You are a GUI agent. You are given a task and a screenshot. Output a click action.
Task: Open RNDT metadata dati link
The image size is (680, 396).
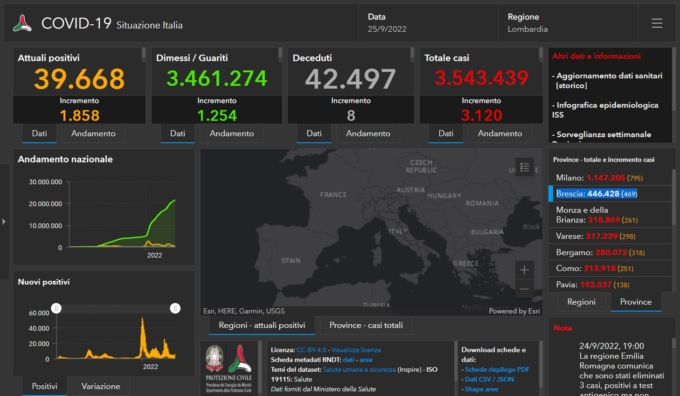[348, 360]
